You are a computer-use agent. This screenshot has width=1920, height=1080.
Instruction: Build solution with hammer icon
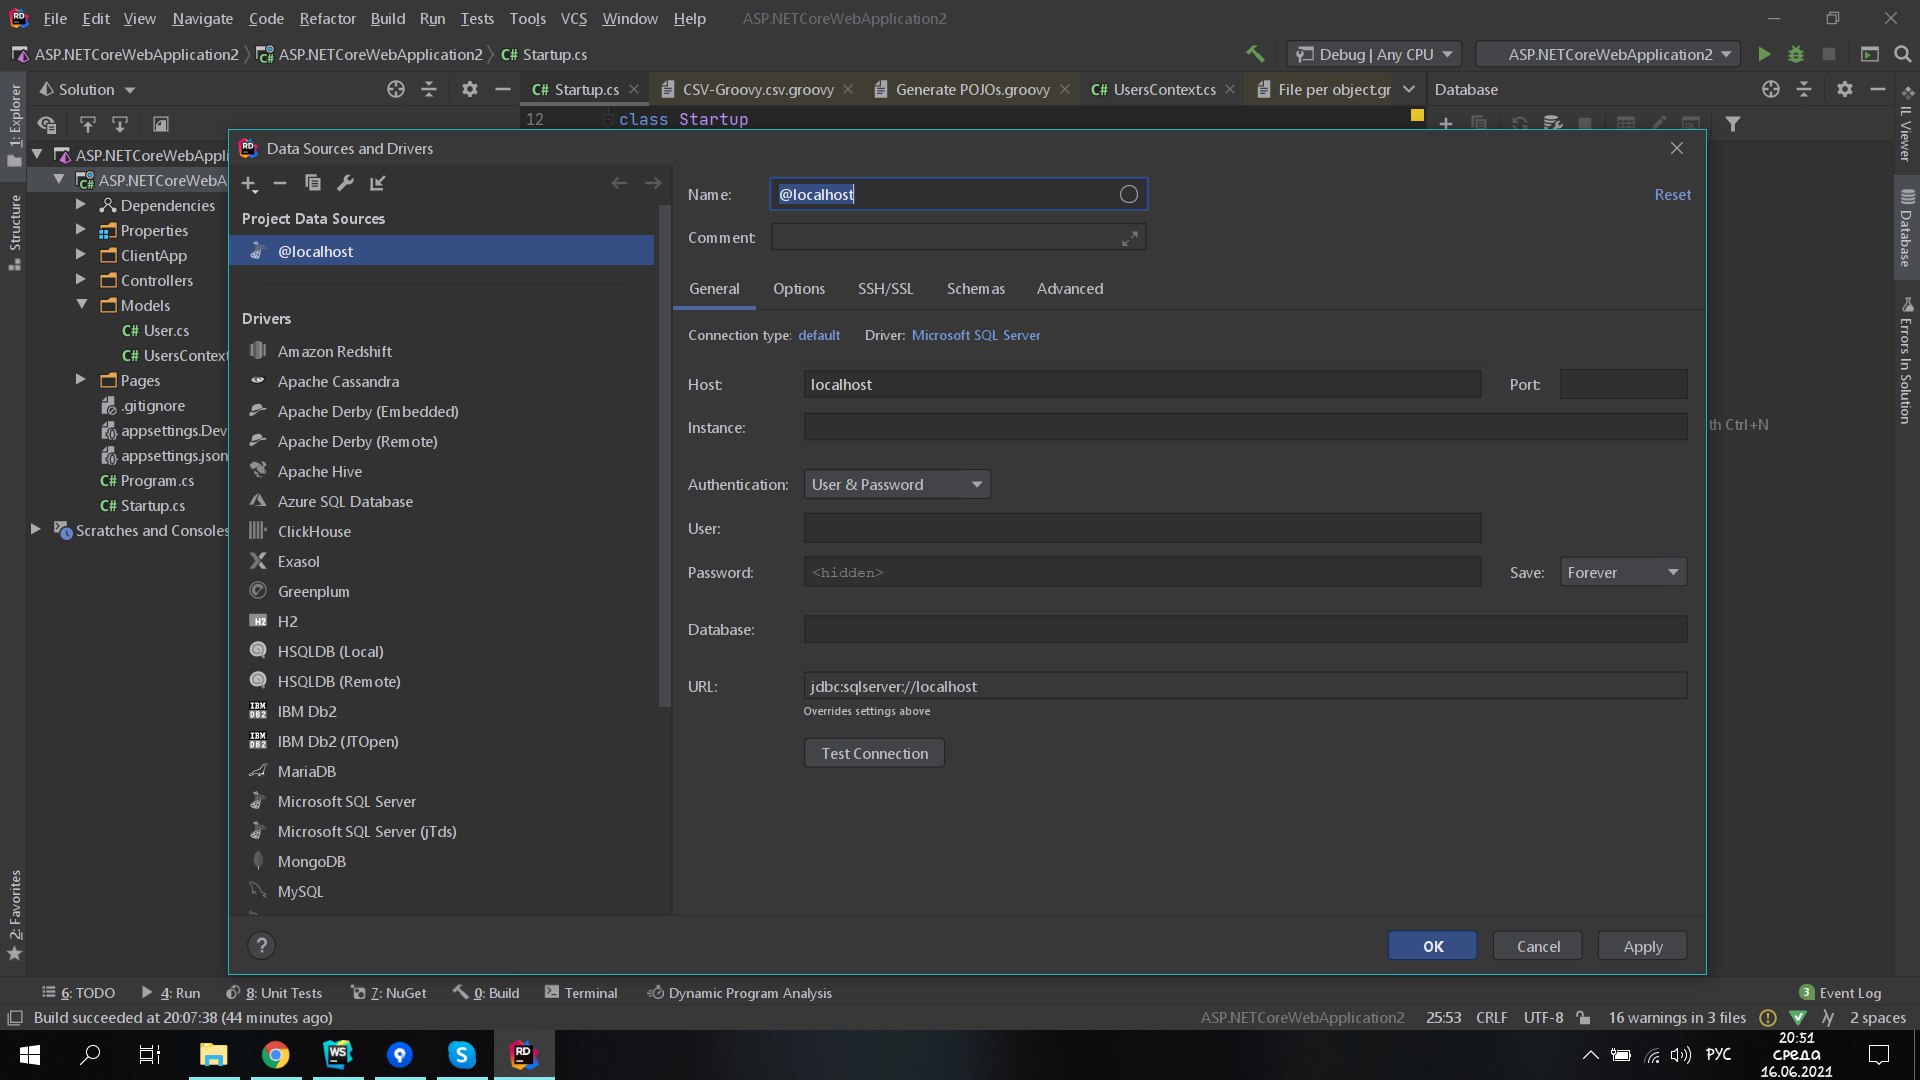coord(1255,54)
